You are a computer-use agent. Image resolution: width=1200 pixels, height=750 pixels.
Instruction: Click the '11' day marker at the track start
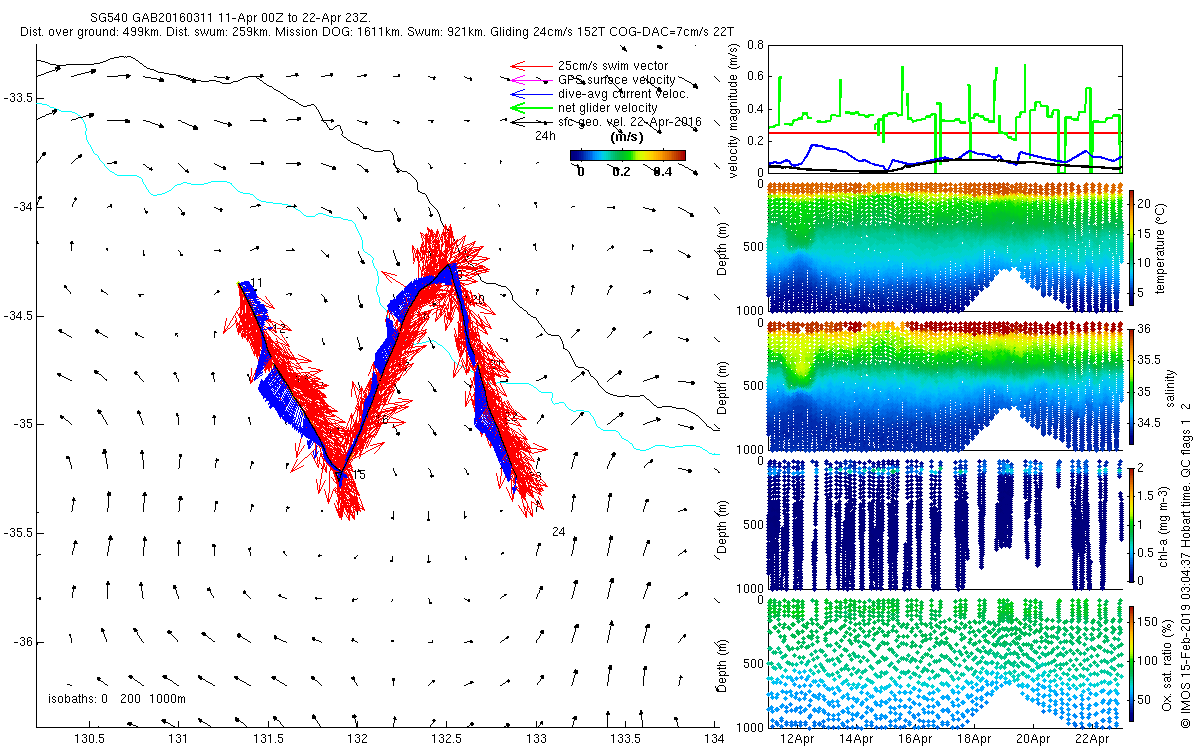[257, 283]
